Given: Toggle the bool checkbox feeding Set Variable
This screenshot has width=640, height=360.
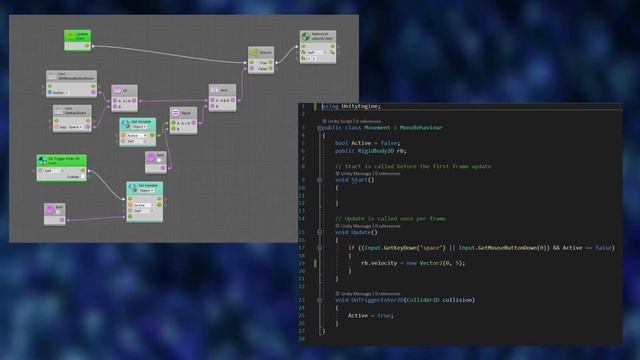Looking at the screenshot, I should [58, 213].
